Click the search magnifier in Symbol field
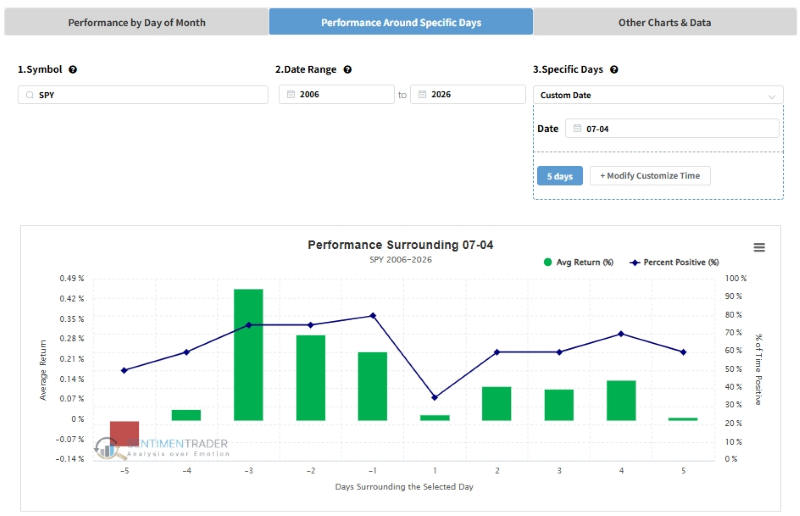Viewport: 800px width, 516px height. click(x=30, y=95)
